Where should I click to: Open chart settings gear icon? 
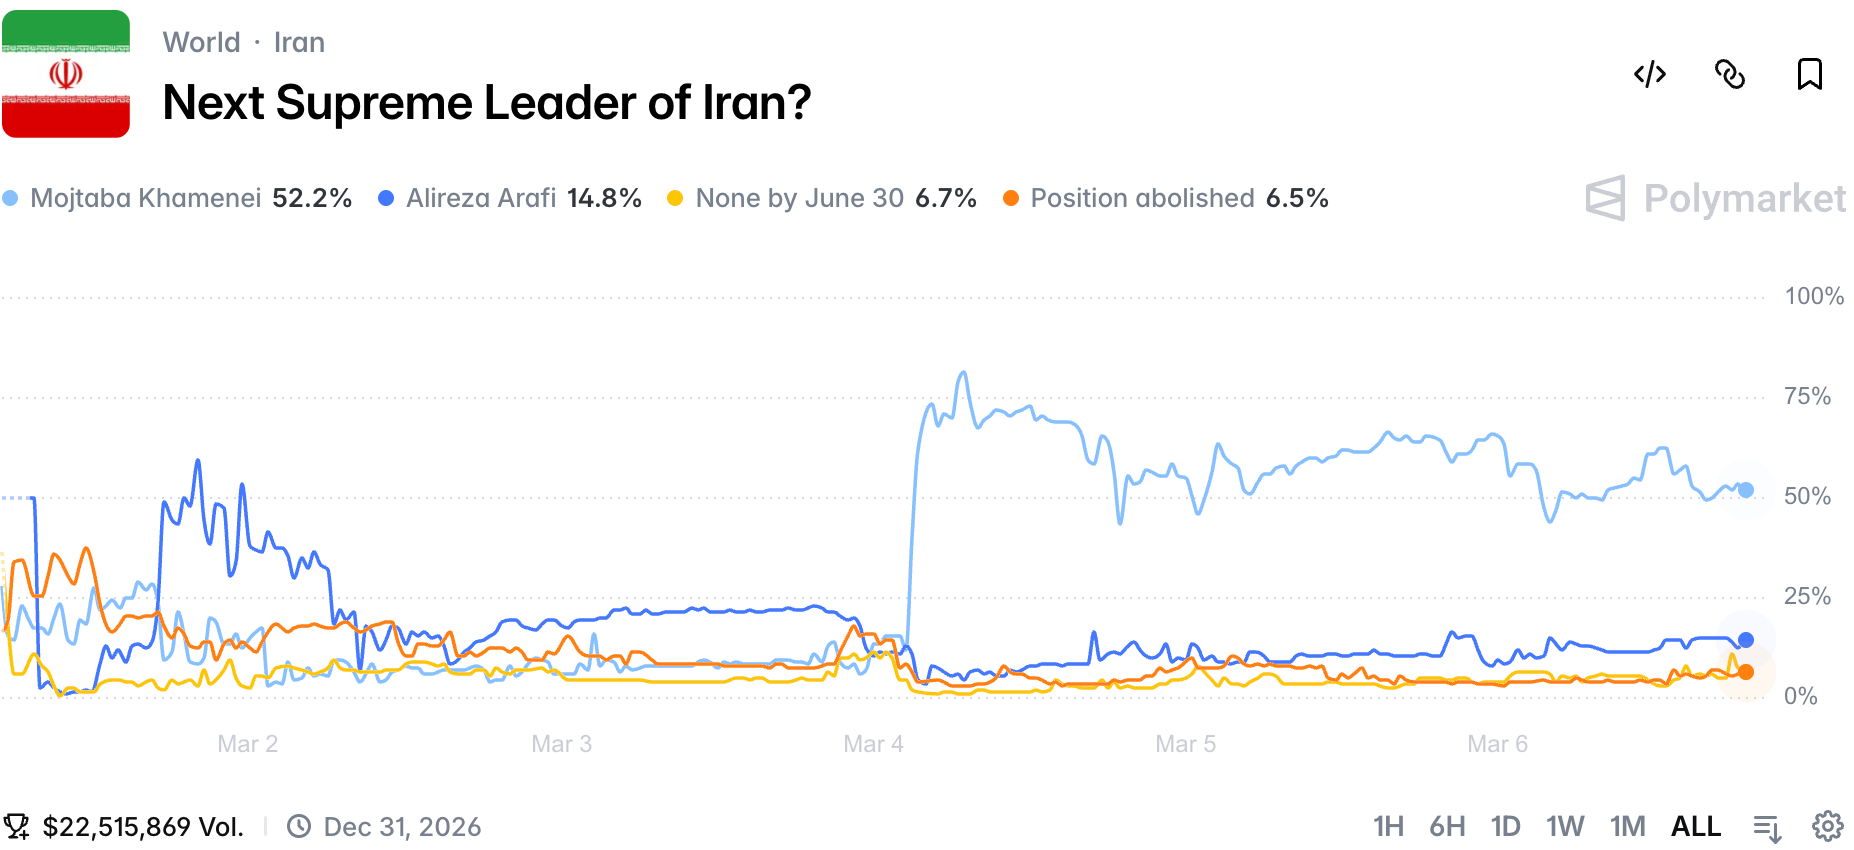1828,826
